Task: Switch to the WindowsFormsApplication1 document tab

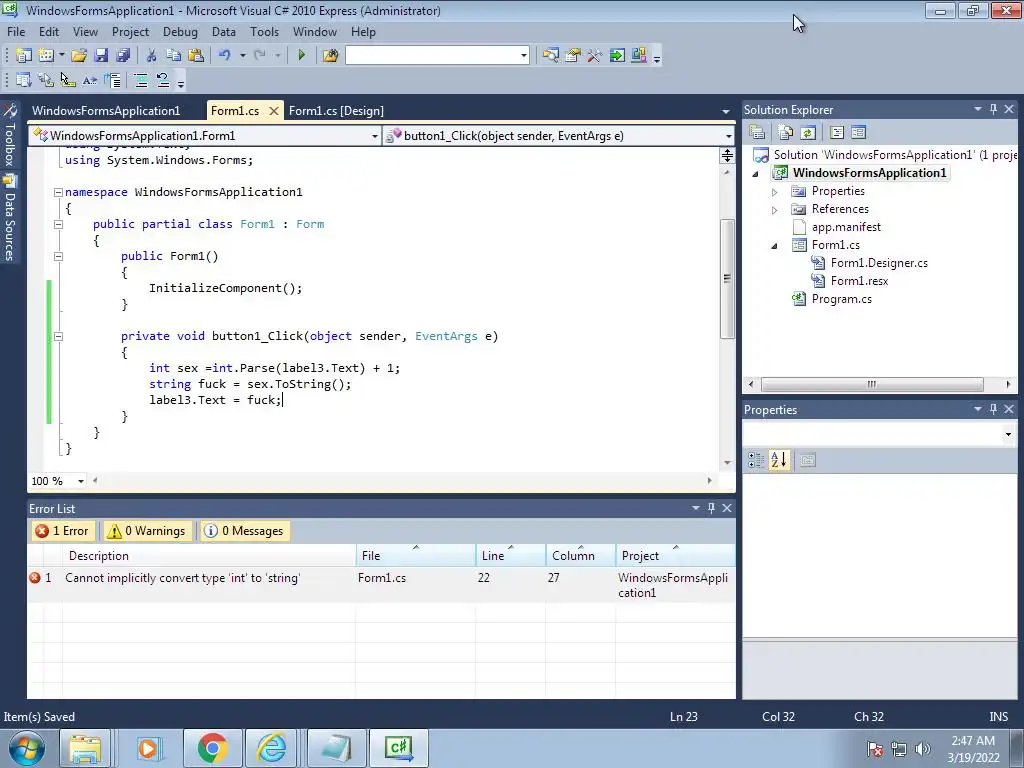Action: 106,111
